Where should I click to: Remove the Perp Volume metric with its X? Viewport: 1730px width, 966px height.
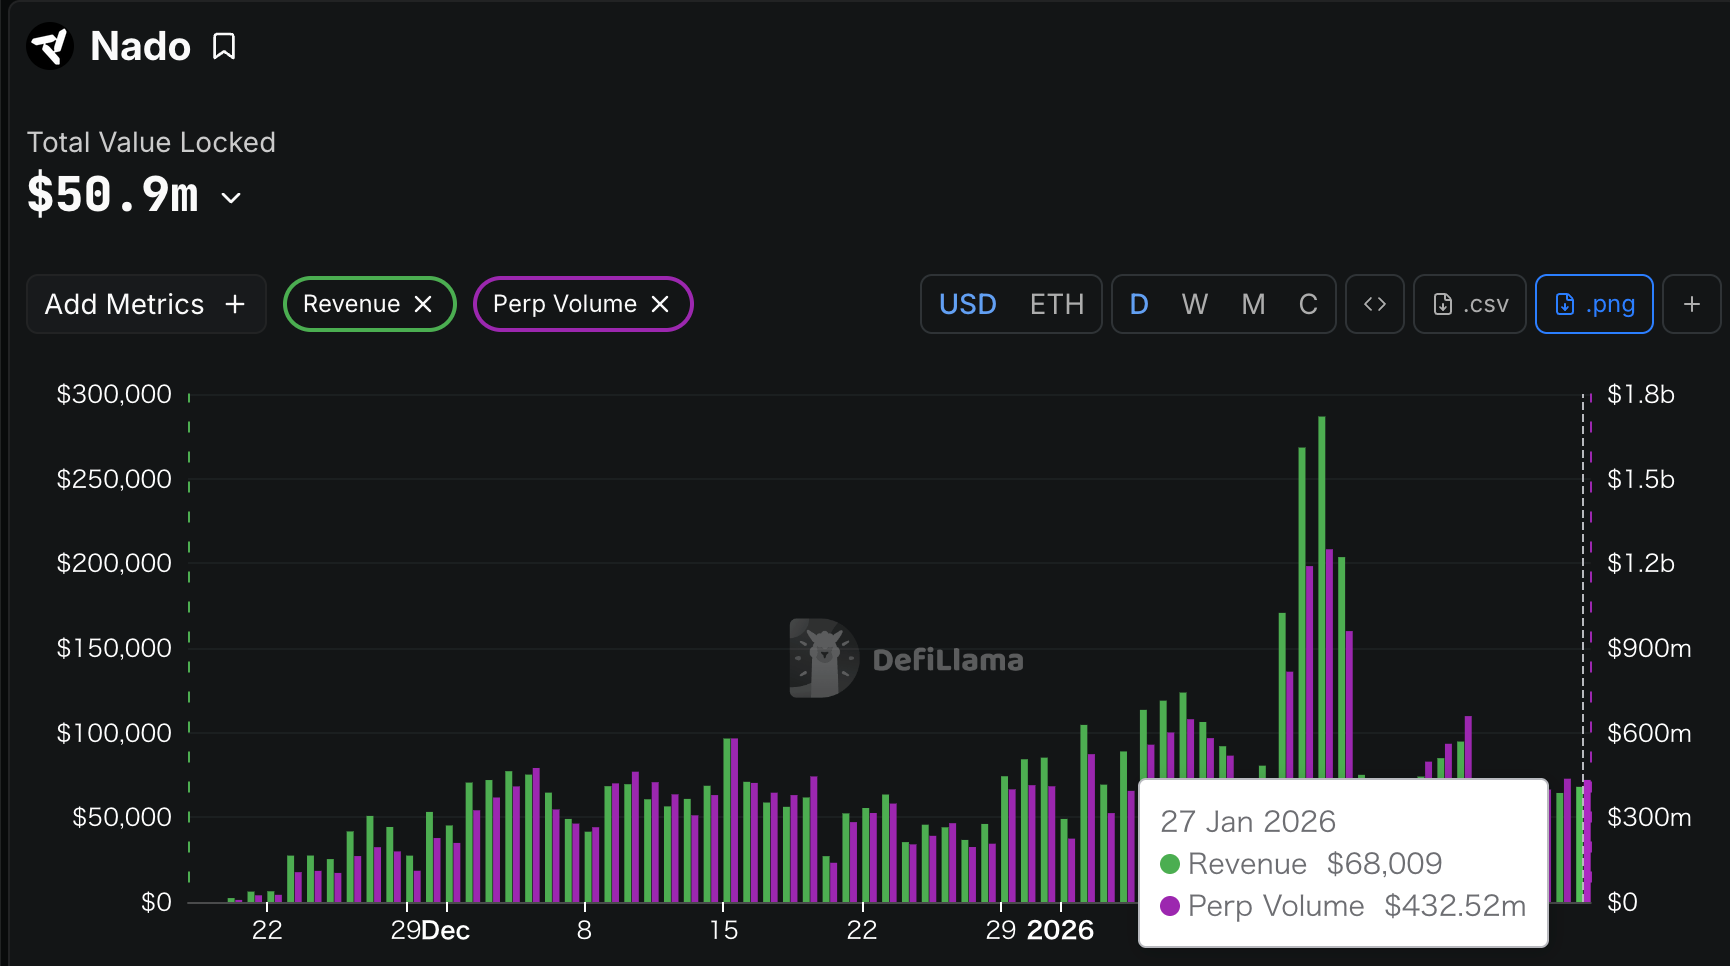(660, 304)
